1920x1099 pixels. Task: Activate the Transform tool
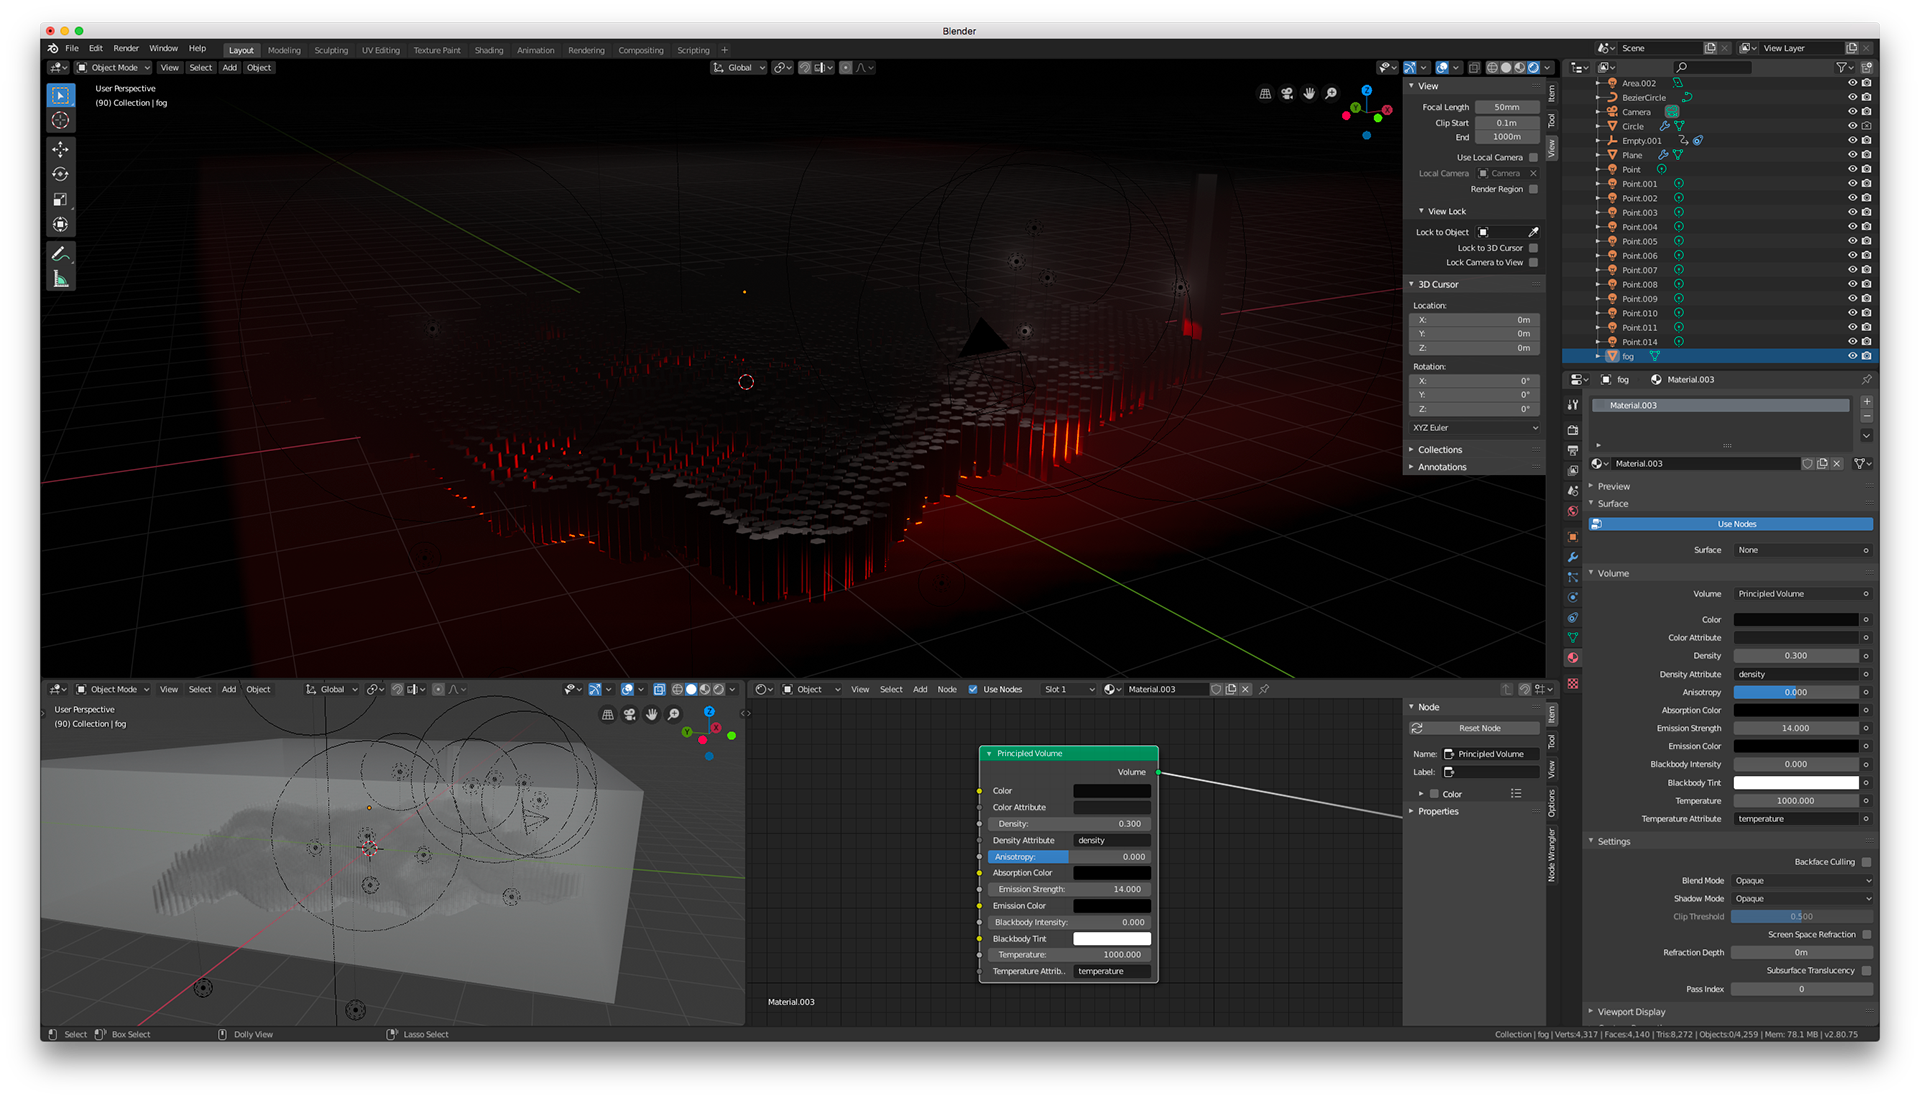pos(61,224)
